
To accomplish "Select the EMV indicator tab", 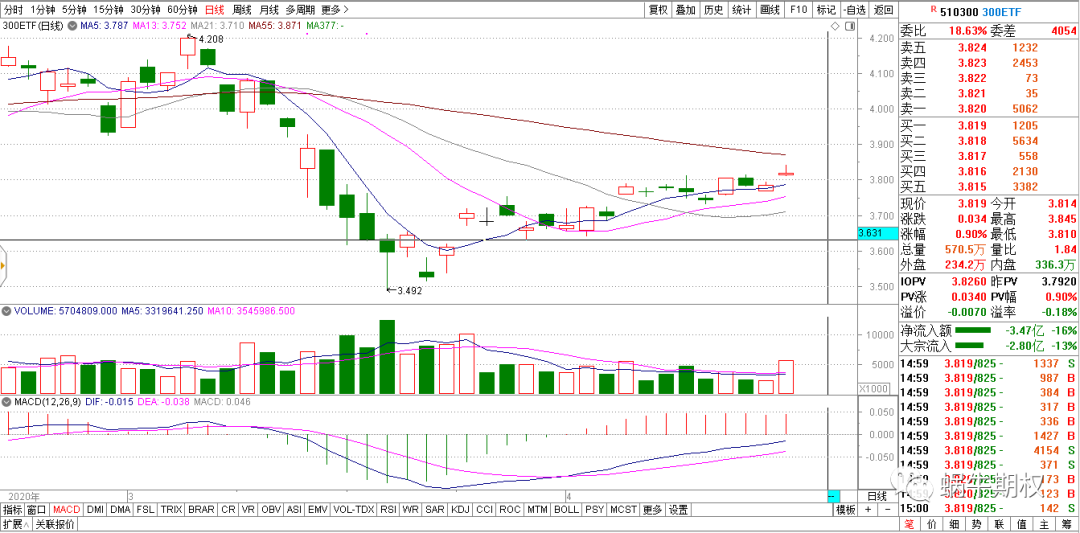I will pyautogui.click(x=318, y=510).
